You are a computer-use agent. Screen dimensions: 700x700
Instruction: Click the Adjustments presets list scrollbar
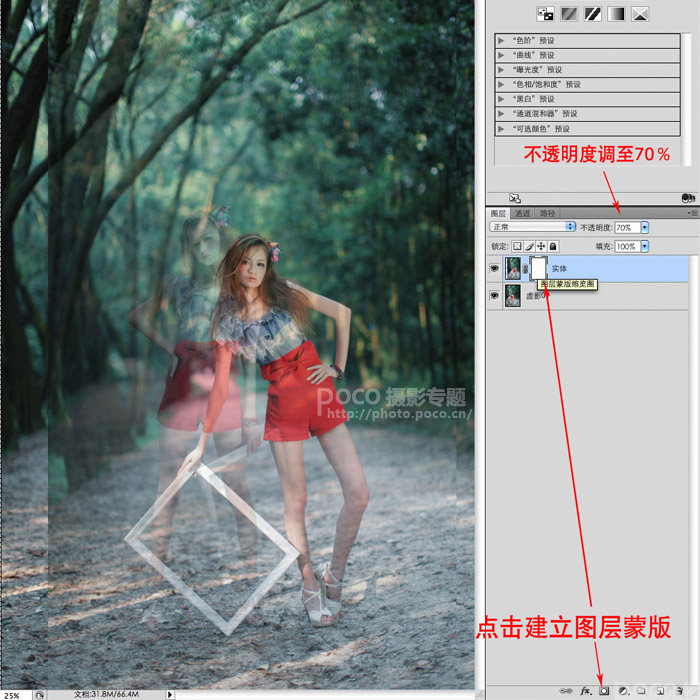pyautogui.click(x=687, y=98)
